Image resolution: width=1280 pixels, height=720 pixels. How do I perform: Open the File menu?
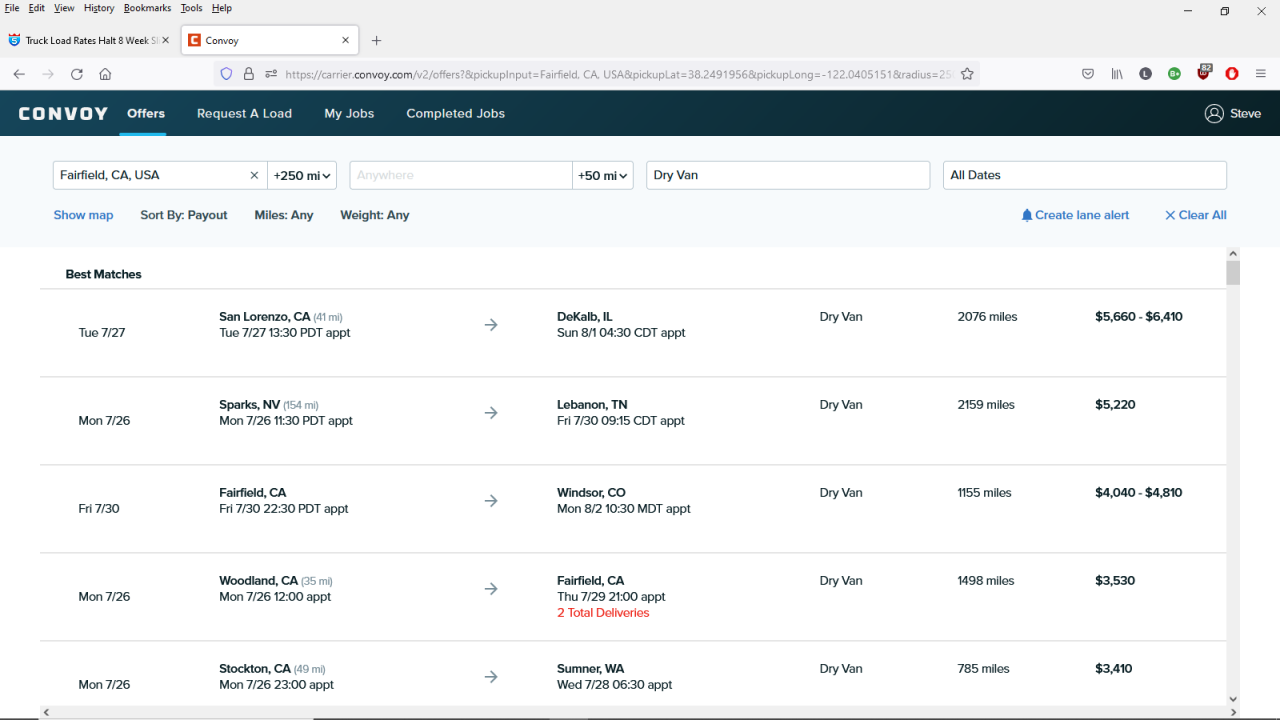click(12, 8)
